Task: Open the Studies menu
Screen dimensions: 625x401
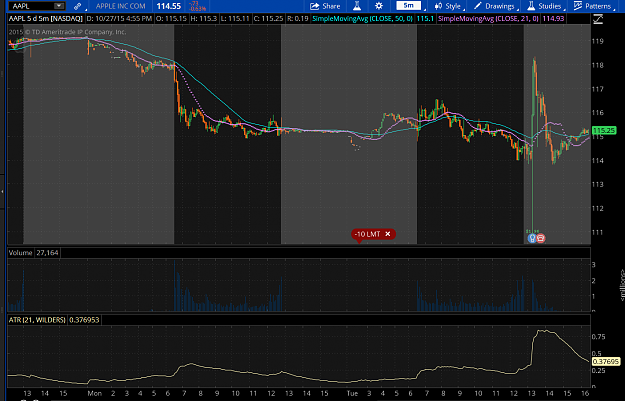Action: [x=544, y=6]
